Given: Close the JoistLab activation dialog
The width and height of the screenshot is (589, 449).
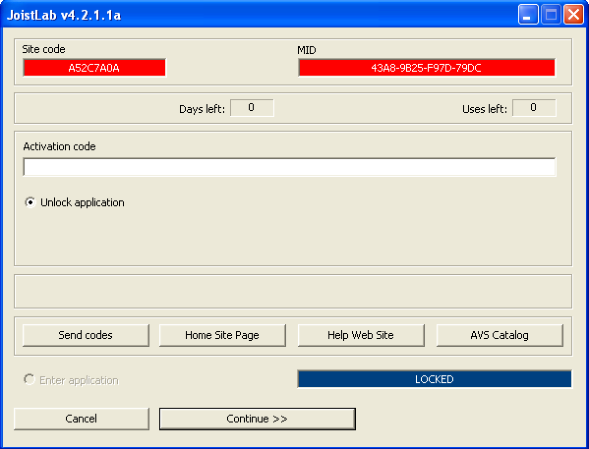Looking at the screenshot, I should [574, 15].
